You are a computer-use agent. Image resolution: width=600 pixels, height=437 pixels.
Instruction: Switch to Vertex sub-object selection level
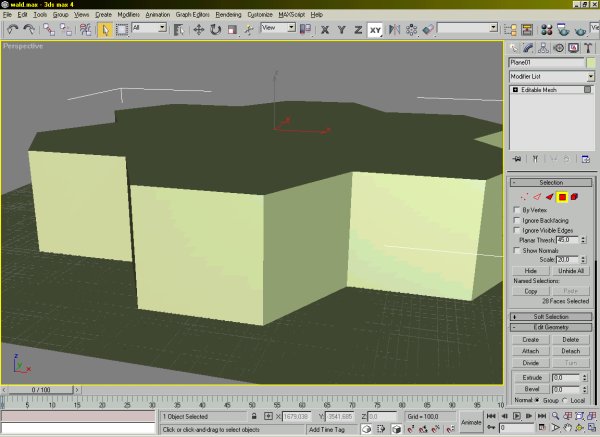(524, 197)
